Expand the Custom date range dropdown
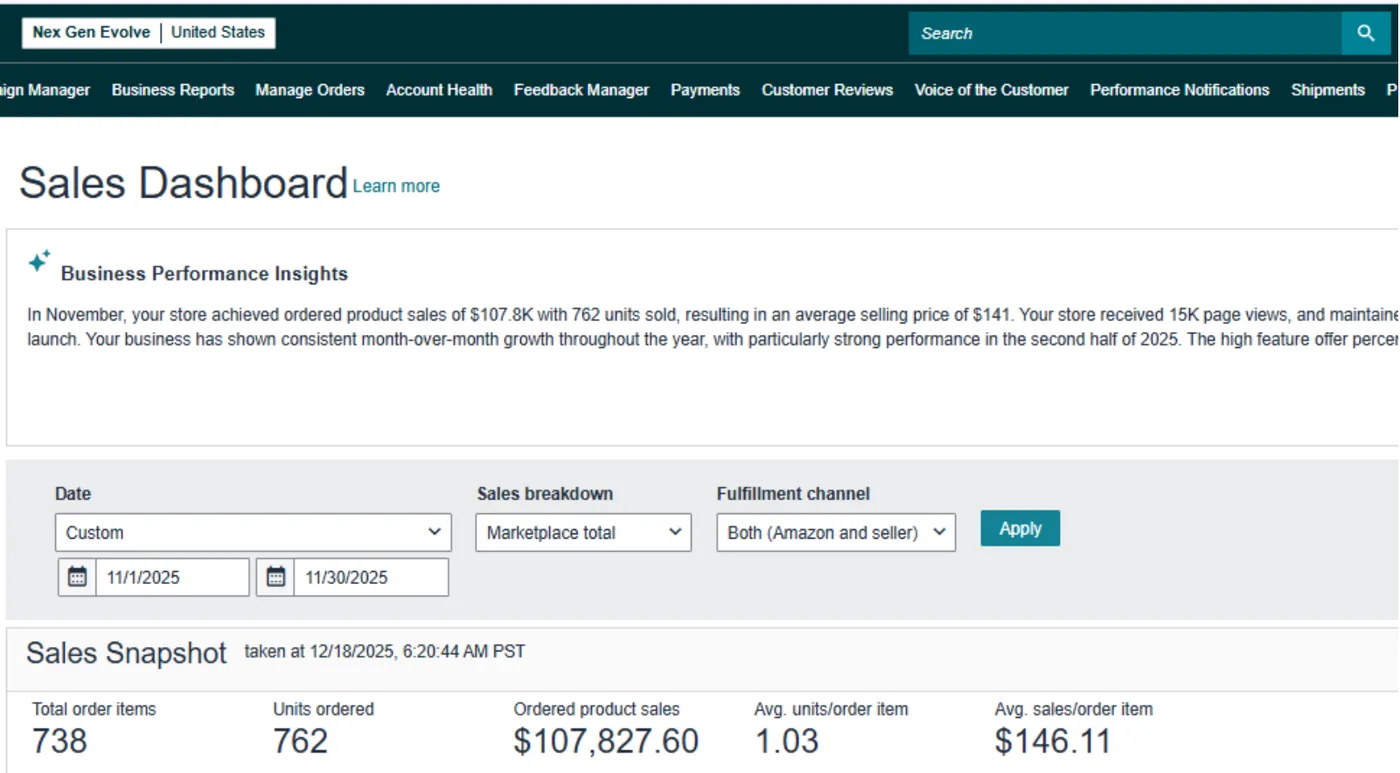1400x773 pixels. pyautogui.click(x=253, y=532)
